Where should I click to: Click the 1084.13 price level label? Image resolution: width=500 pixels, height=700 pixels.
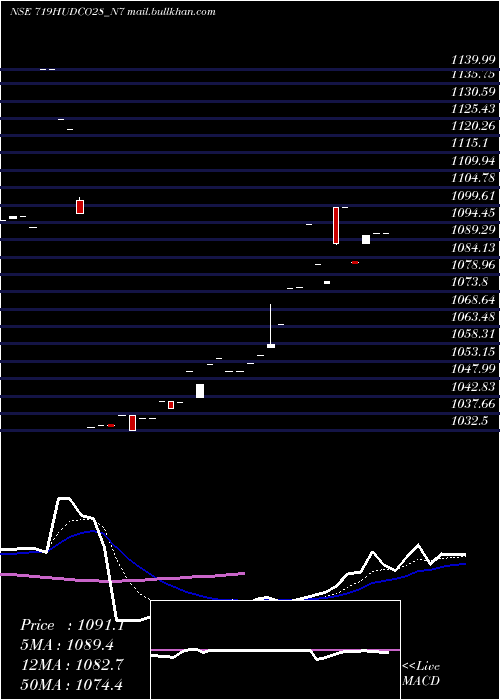click(x=473, y=247)
